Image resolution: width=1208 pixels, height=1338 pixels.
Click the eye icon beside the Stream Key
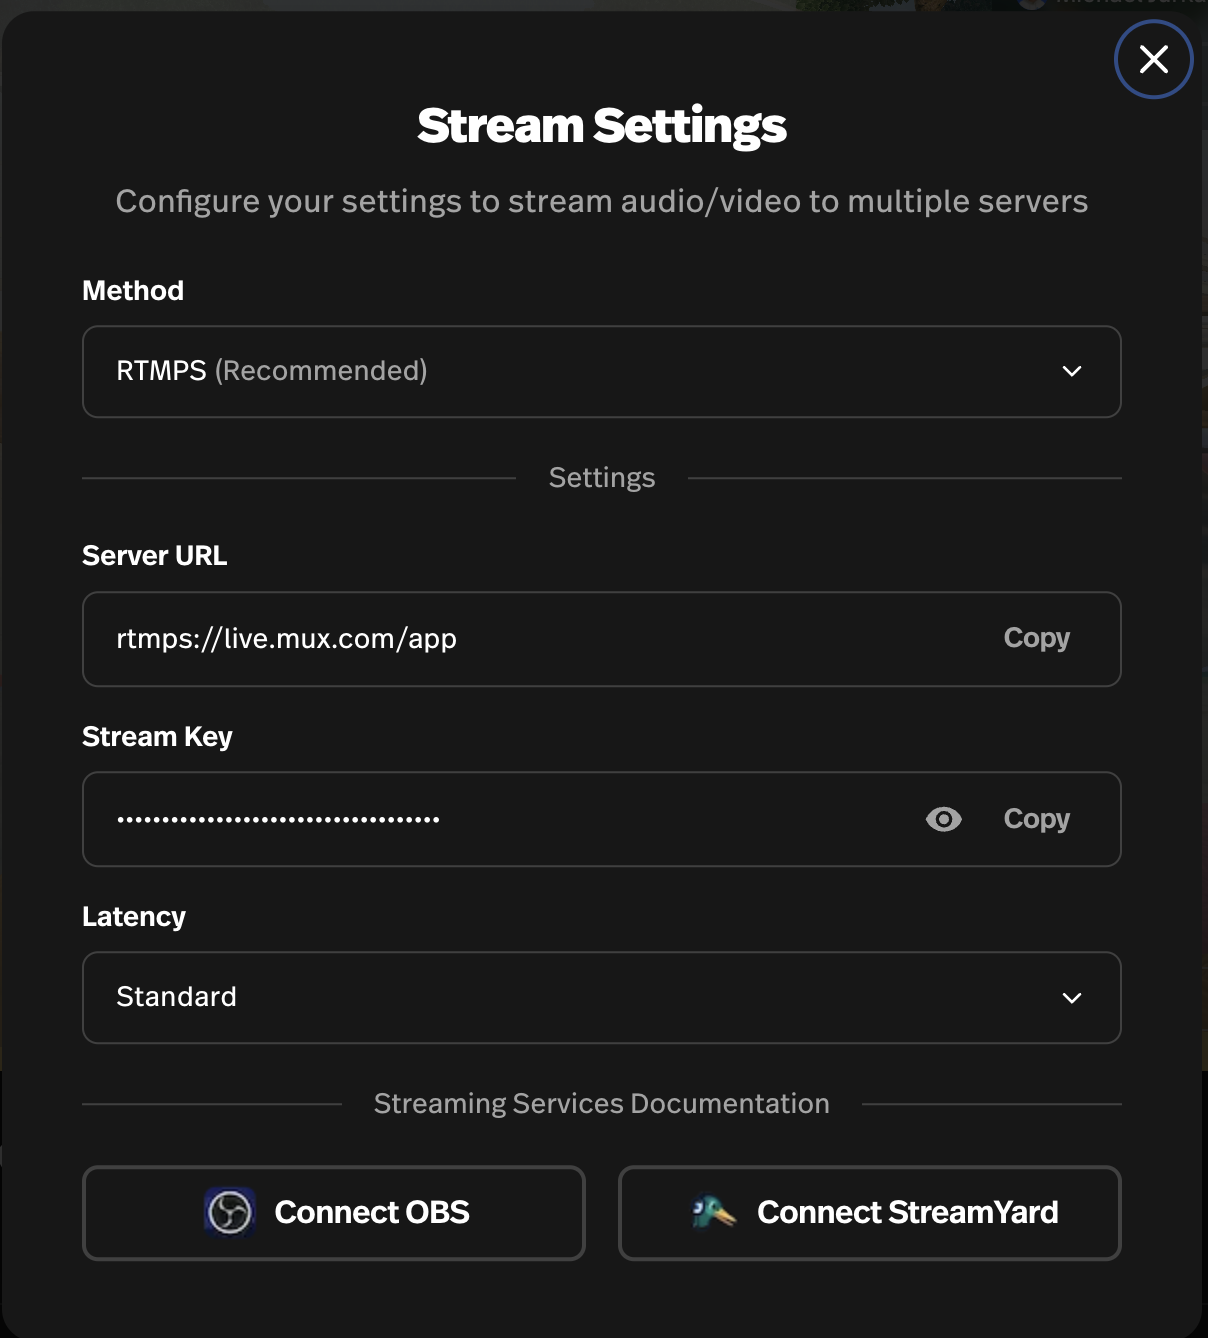pyautogui.click(x=943, y=819)
